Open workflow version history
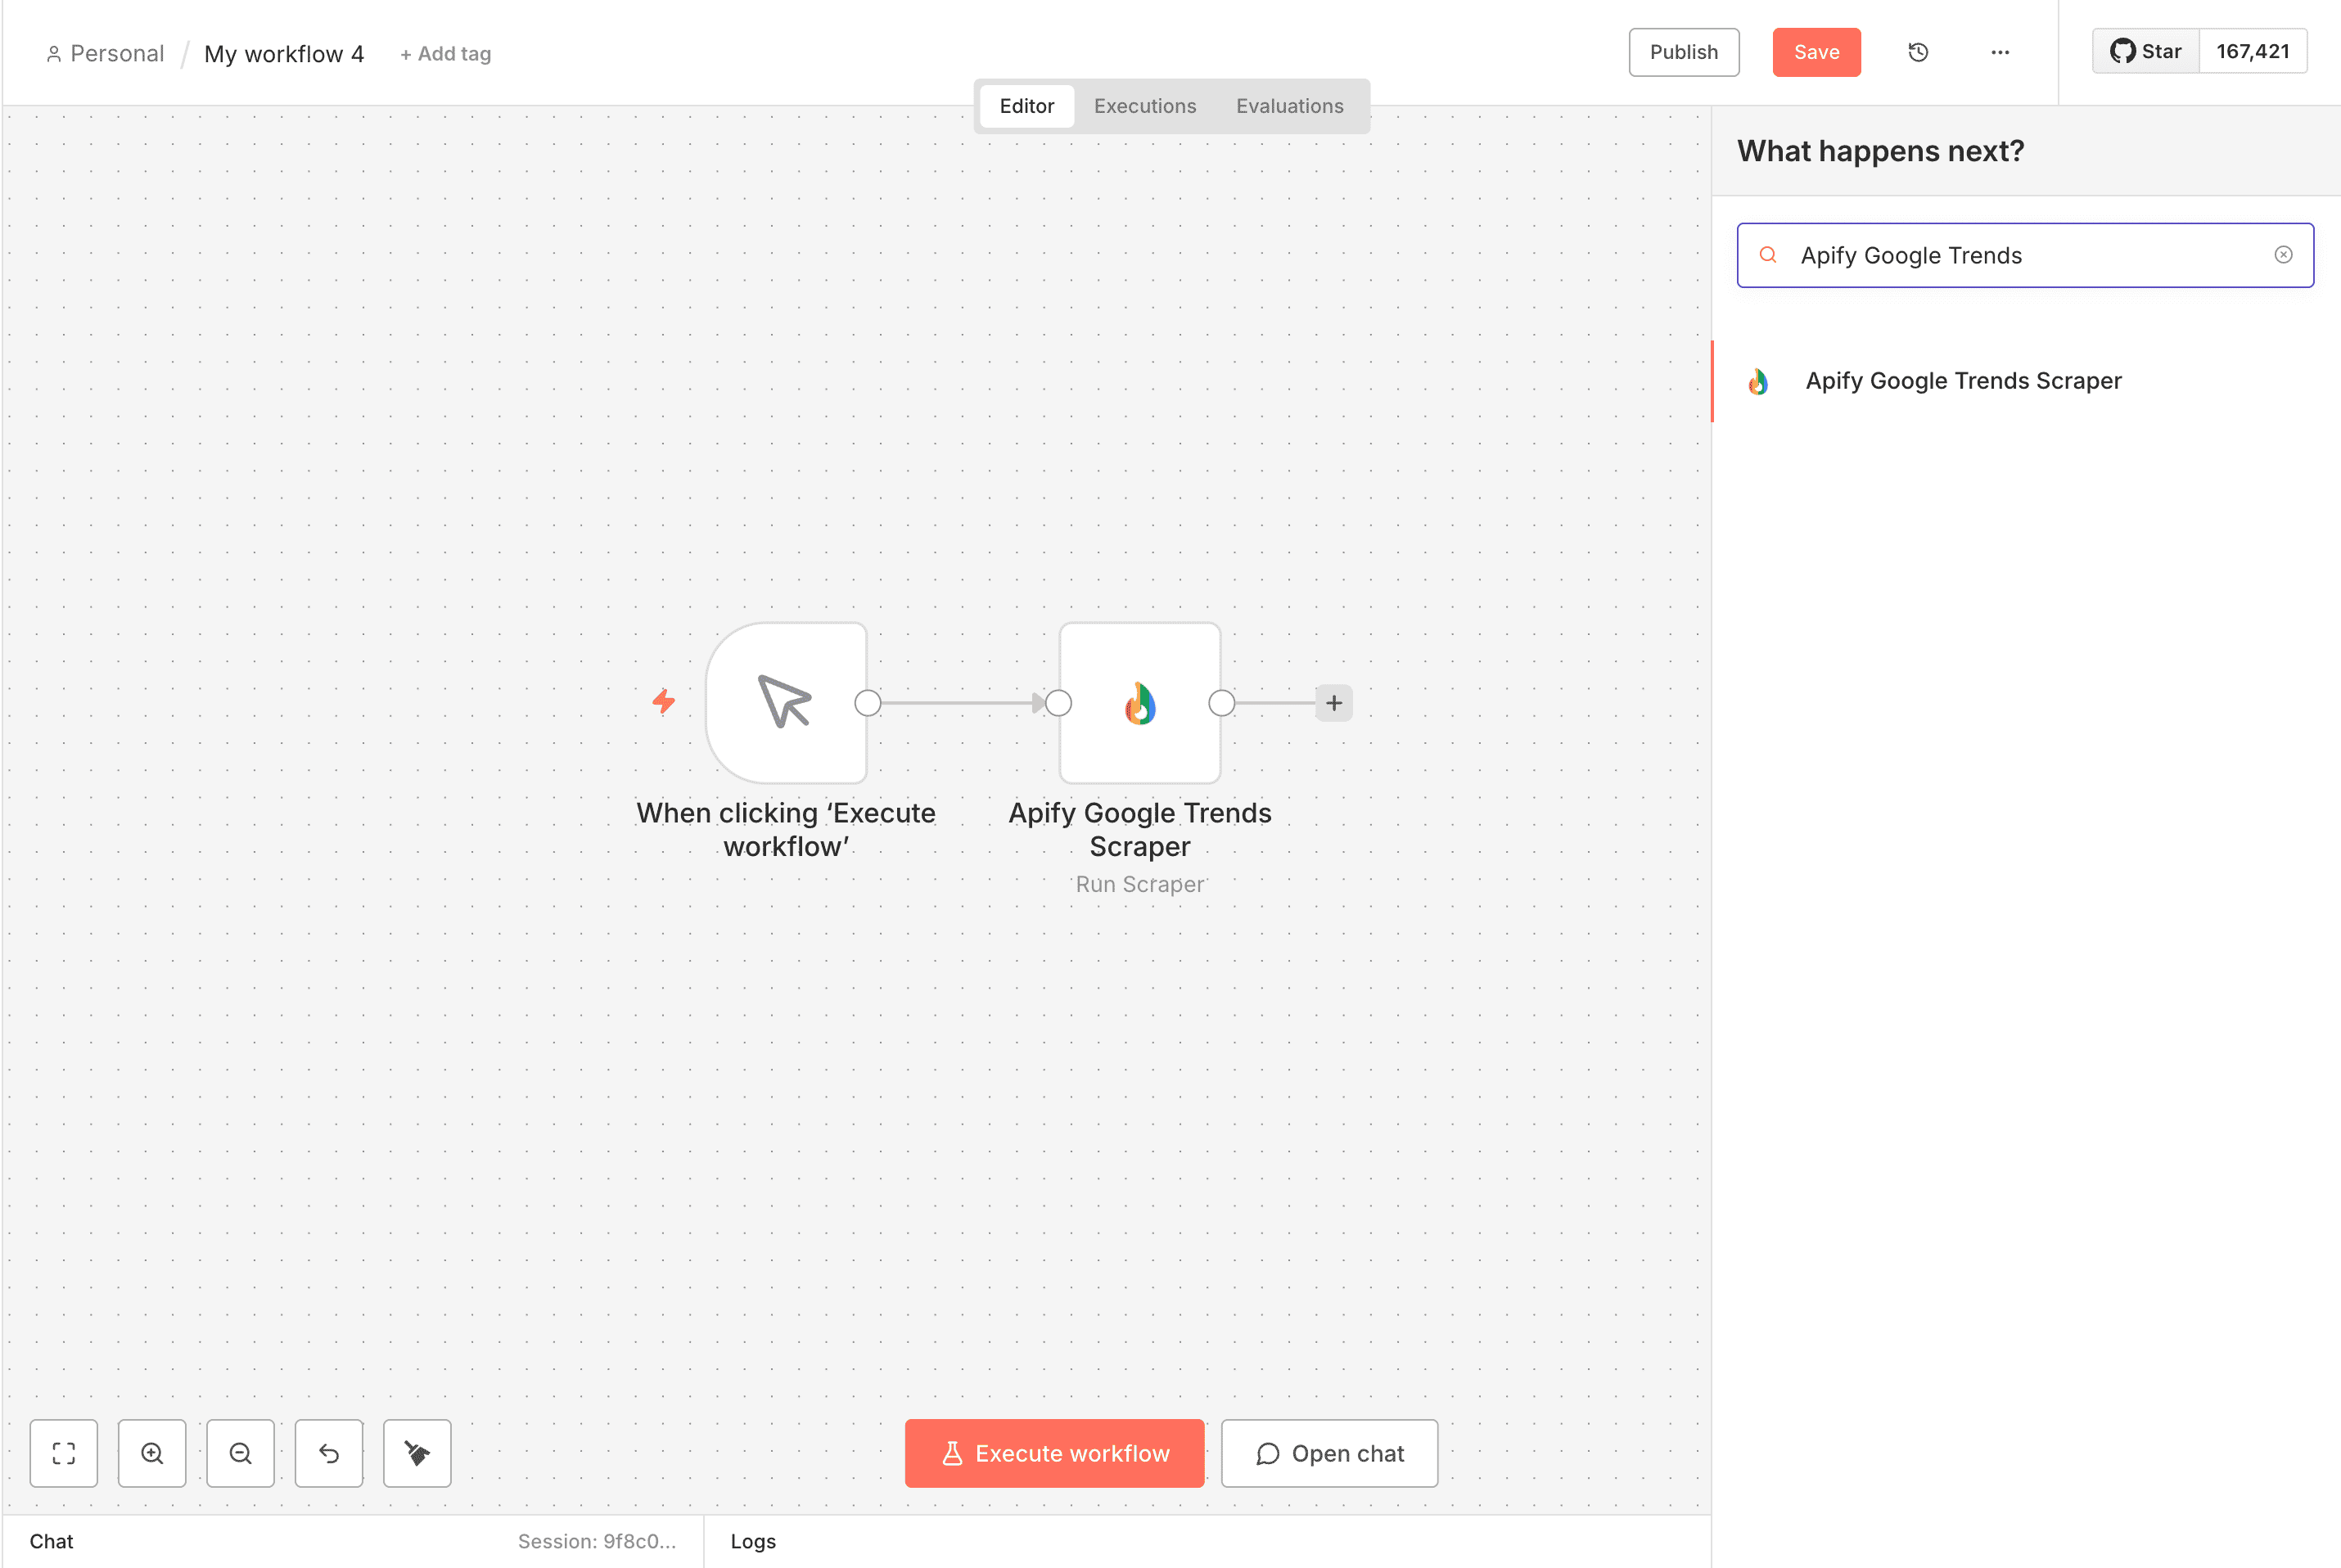This screenshot has height=1568, width=2341. pyautogui.click(x=1917, y=52)
